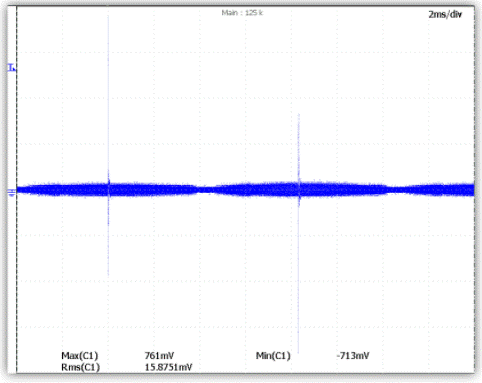Click the peak of the second shorter spike
Image resolution: width=482 pixels, height=383 pixels.
299,115
